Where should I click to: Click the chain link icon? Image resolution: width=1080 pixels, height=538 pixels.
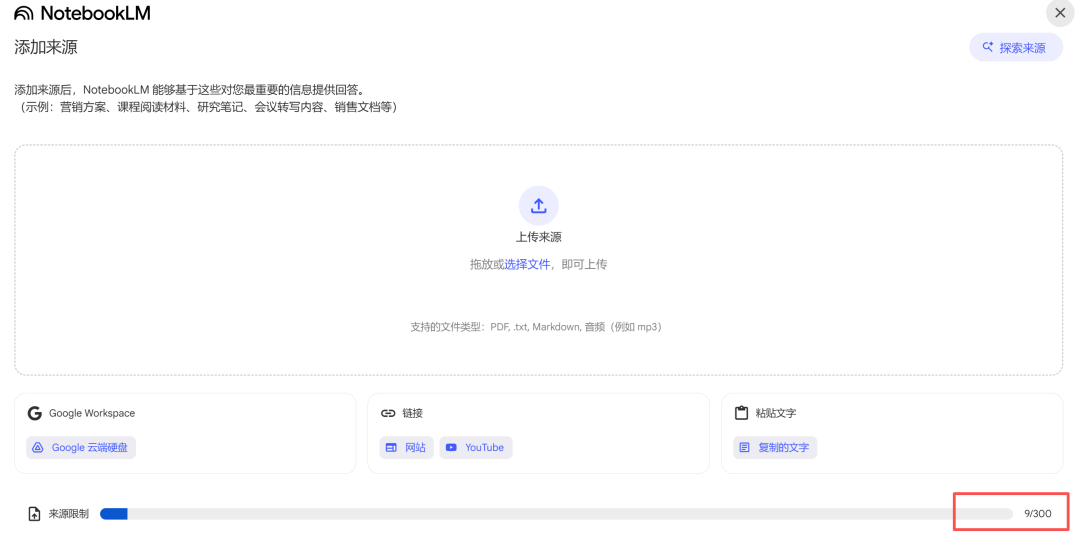pyautogui.click(x=388, y=413)
